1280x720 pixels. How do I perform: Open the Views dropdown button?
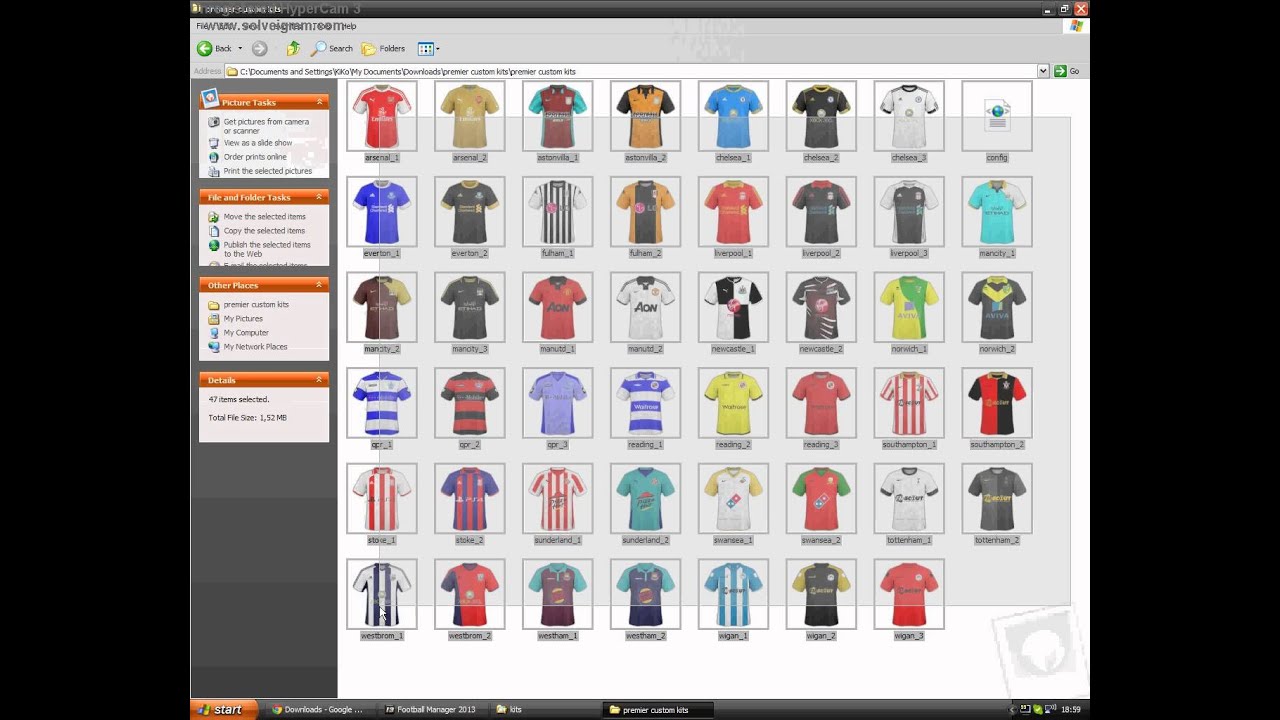pyautogui.click(x=428, y=48)
